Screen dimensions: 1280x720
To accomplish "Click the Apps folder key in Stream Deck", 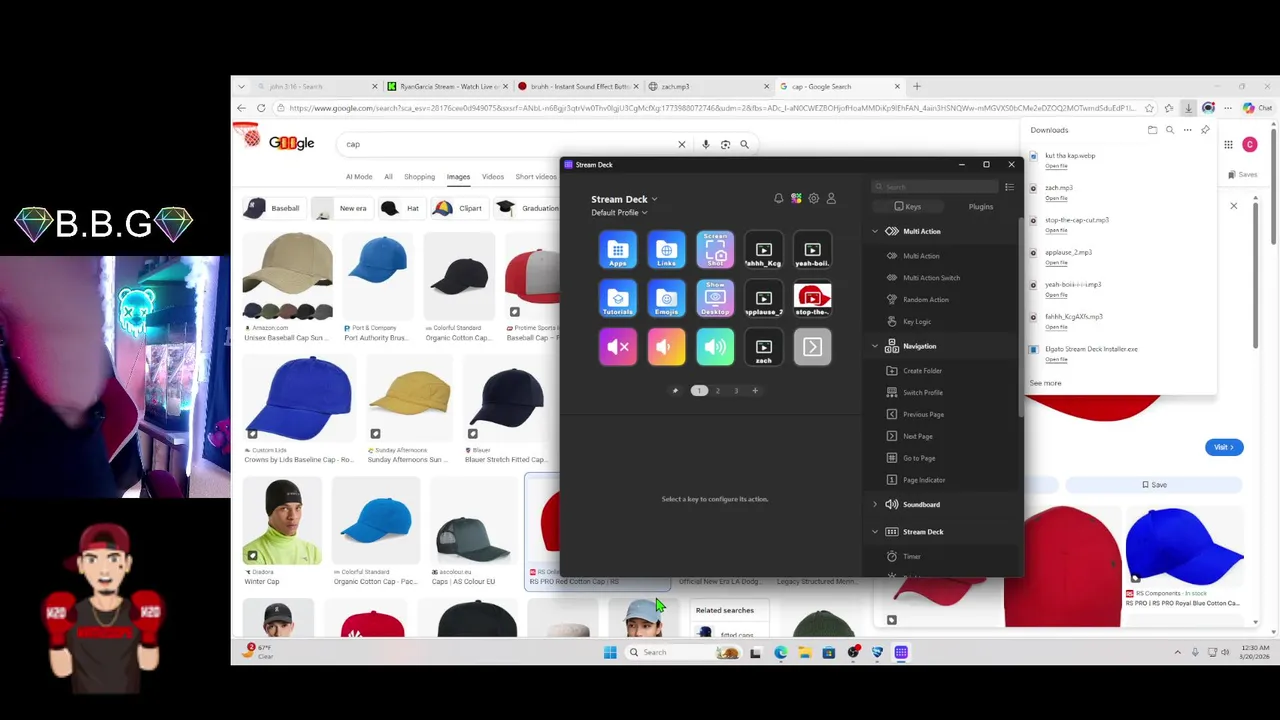I will coord(618,250).
